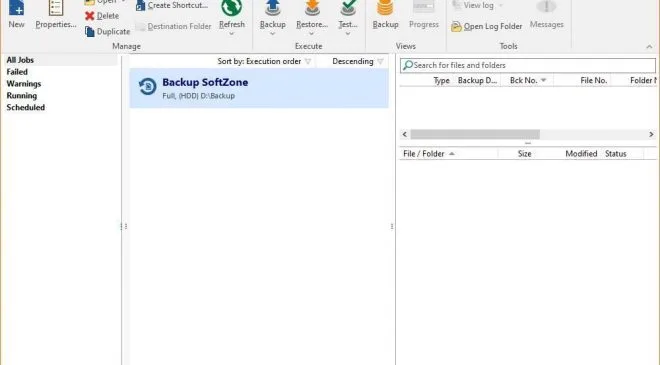The image size is (660, 365).
Task: Sort by the File / Folder column header
Action: pyautogui.click(x=449, y=154)
